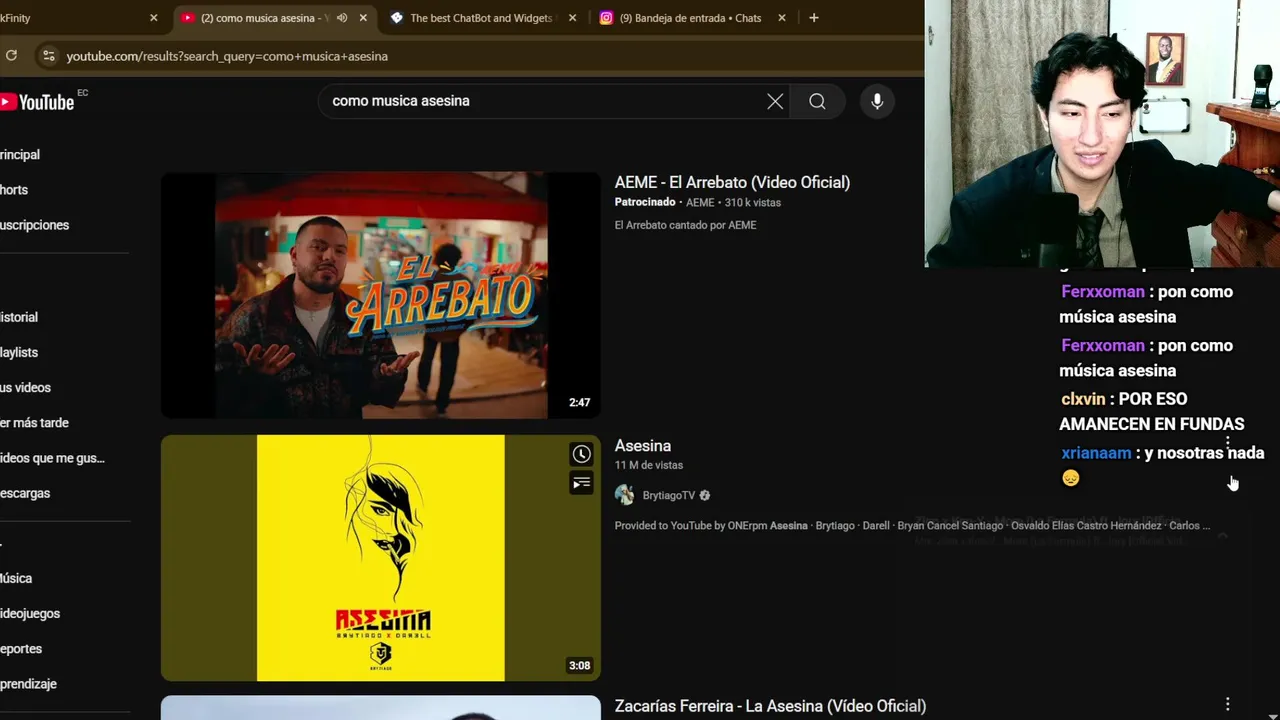This screenshot has width=1280, height=720.
Task: Submit the search with the magnifier button
Action: pyautogui.click(x=817, y=101)
